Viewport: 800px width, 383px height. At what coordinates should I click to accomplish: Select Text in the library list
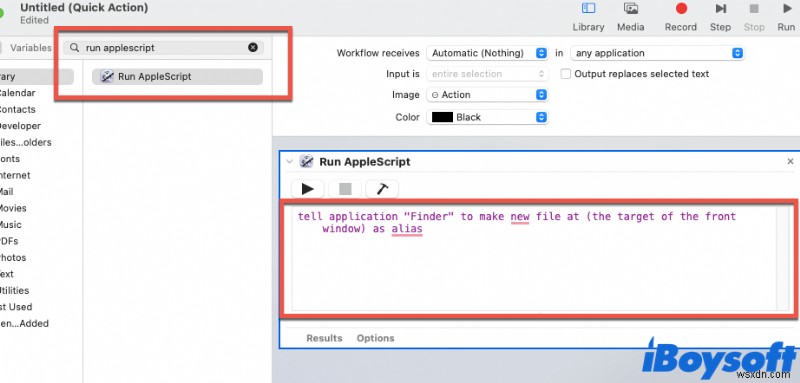pos(7,274)
